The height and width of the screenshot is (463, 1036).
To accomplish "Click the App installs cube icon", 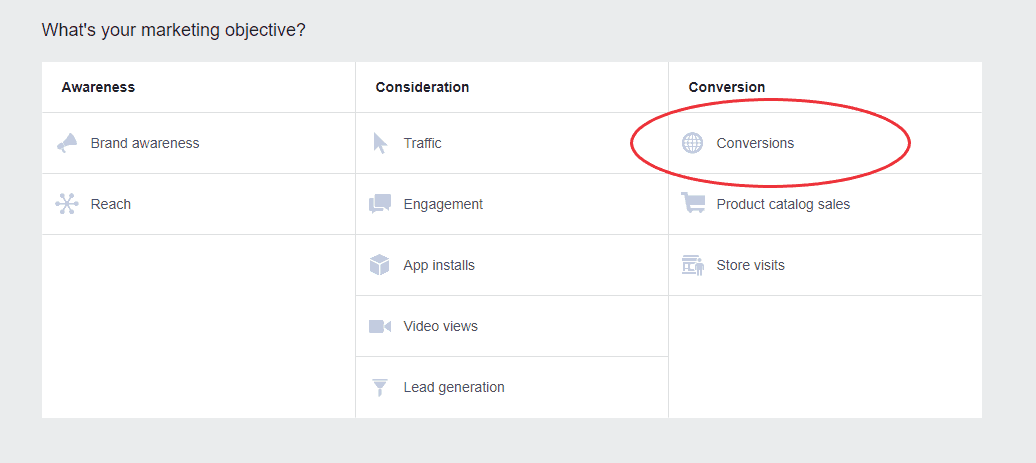I will click(380, 265).
